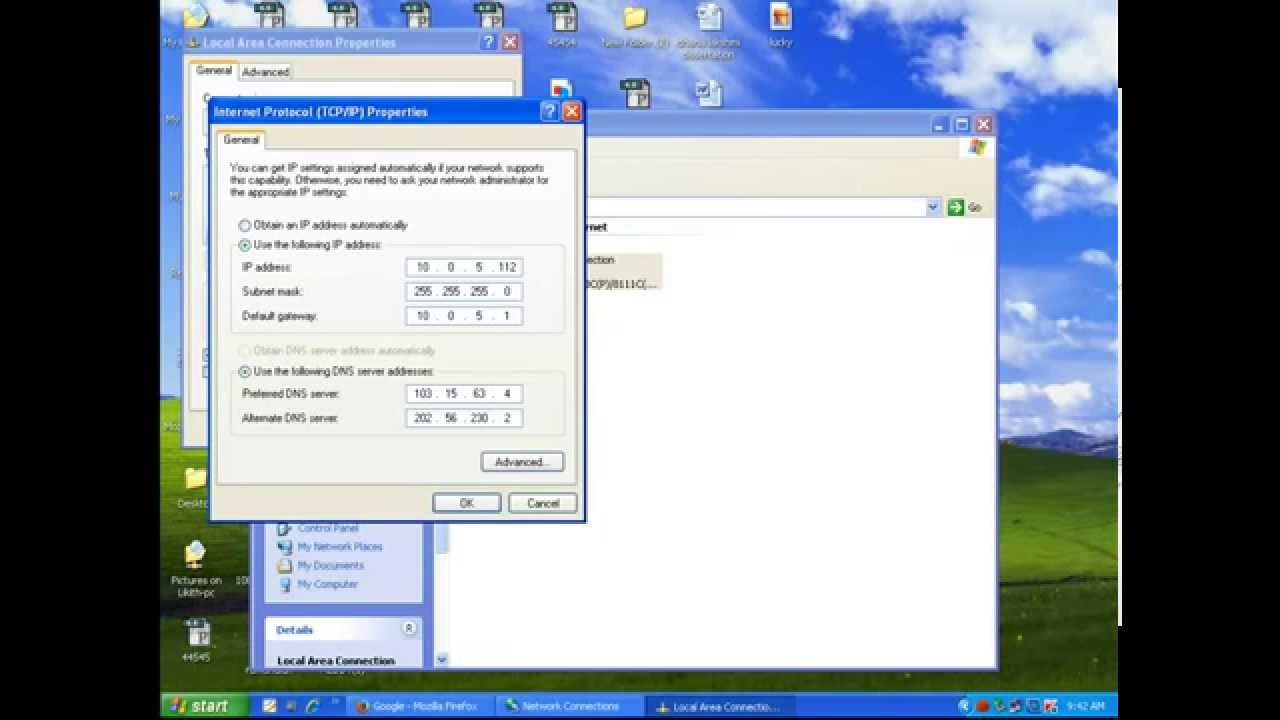This screenshot has height=720, width=1280.
Task: Open Control Panel link in Other Places
Action: (x=328, y=528)
